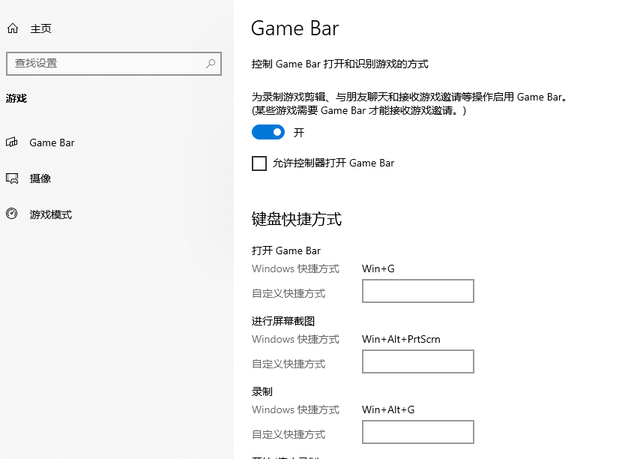Select Game Bar in sidebar
640x459 pixels.
coord(52,142)
